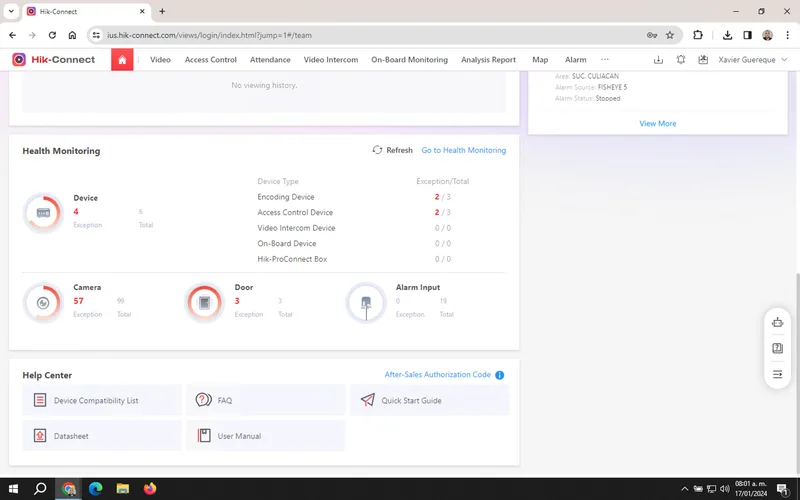Open the Access Control menu
The image size is (800, 500).
point(211,60)
